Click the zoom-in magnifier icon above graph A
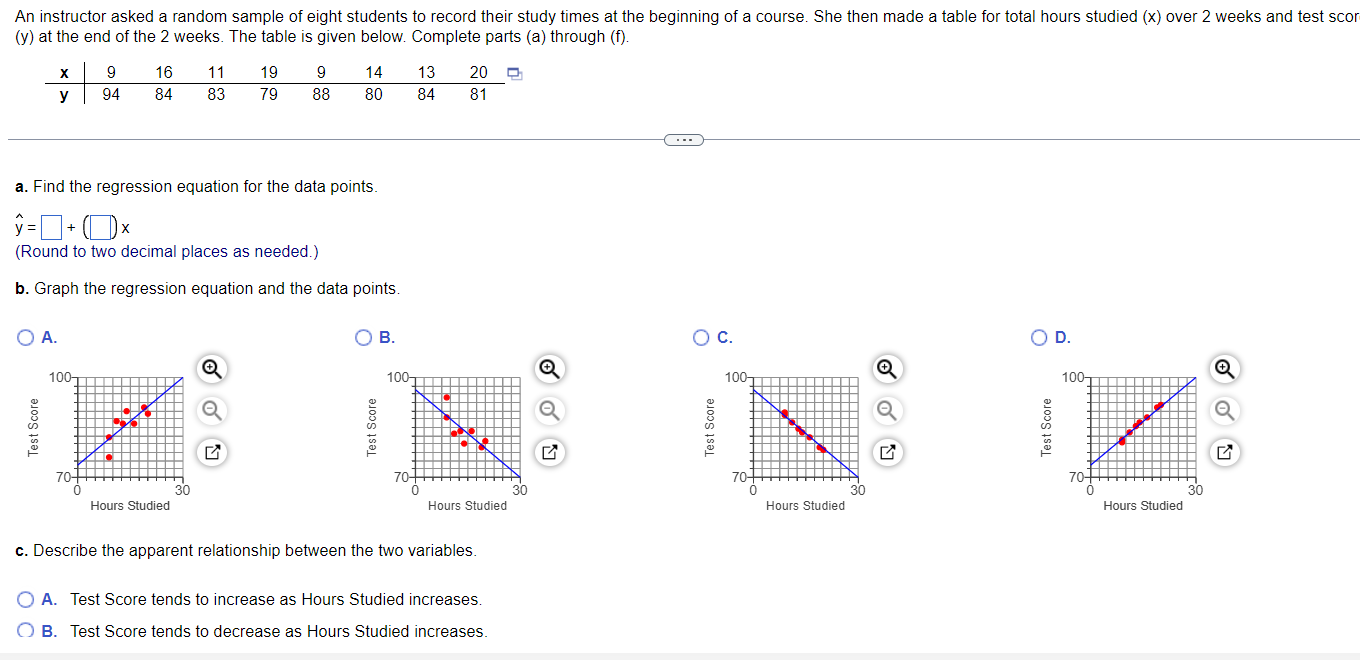 pyautogui.click(x=210, y=368)
